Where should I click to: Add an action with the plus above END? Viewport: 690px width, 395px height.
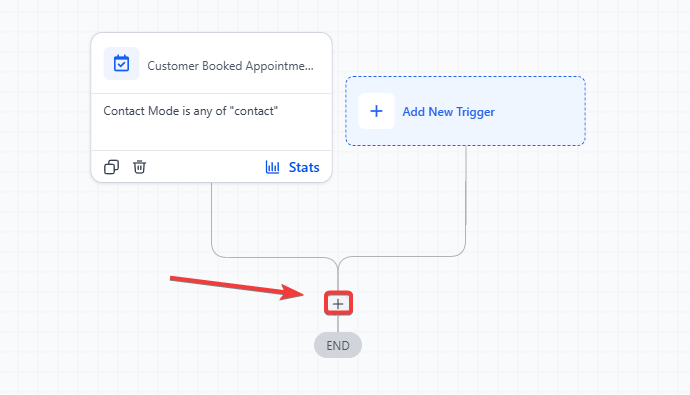[338, 304]
